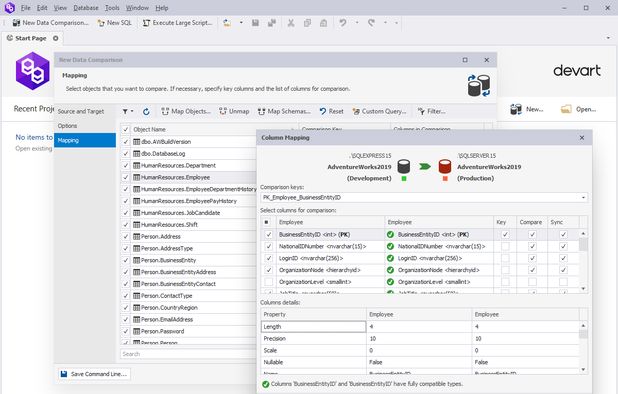
Task: Open the document tabs list dropdown arrow
Action: pos(608,38)
